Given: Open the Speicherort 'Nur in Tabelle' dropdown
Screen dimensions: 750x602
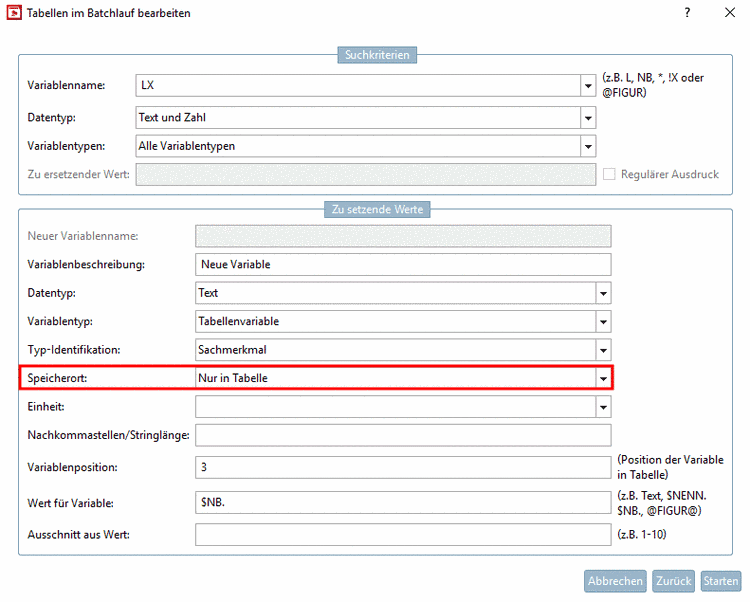Looking at the screenshot, I should point(603,378).
